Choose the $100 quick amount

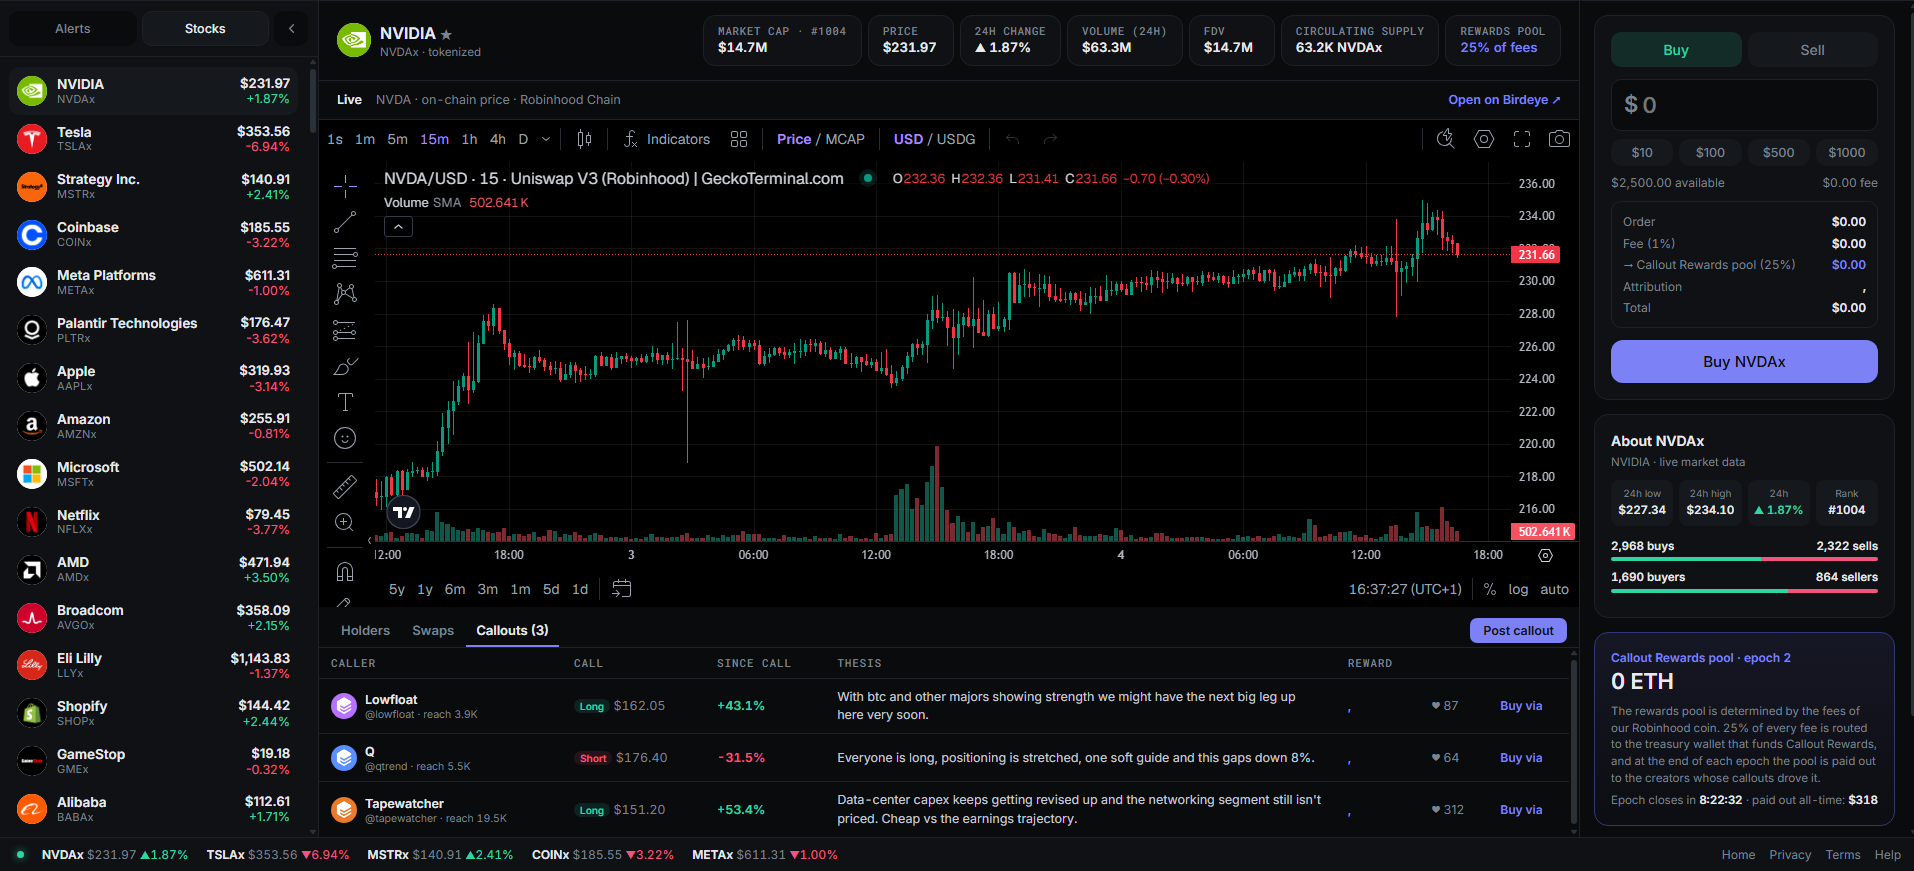click(1710, 152)
